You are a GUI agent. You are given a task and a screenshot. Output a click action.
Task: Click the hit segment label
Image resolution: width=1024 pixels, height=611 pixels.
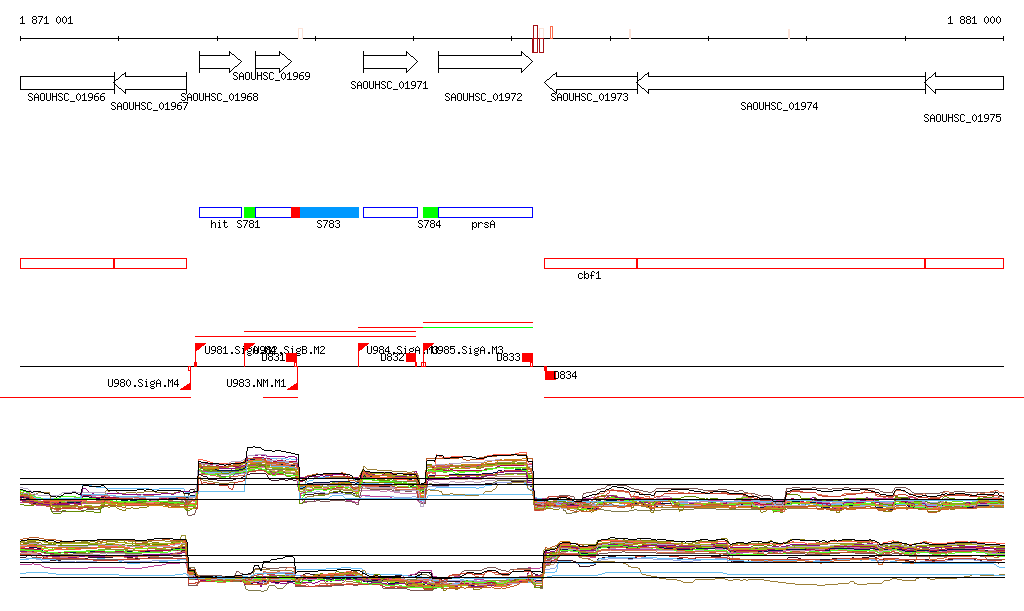219,225
